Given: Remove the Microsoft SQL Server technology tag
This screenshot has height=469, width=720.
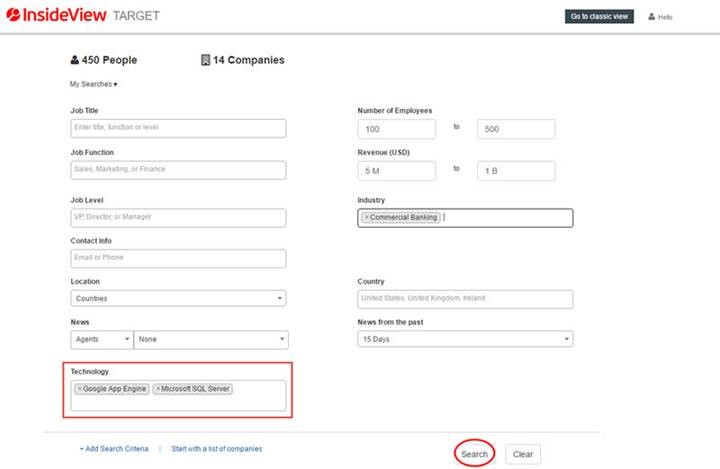Looking at the screenshot, I should pyautogui.click(x=158, y=389).
